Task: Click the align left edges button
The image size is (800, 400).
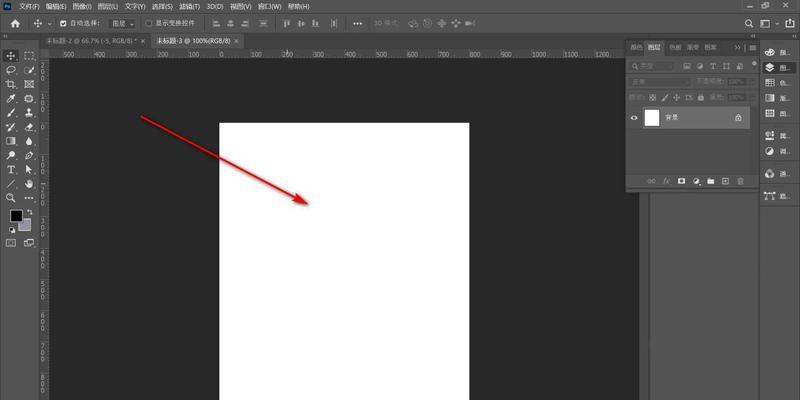Action: pyautogui.click(x=216, y=23)
